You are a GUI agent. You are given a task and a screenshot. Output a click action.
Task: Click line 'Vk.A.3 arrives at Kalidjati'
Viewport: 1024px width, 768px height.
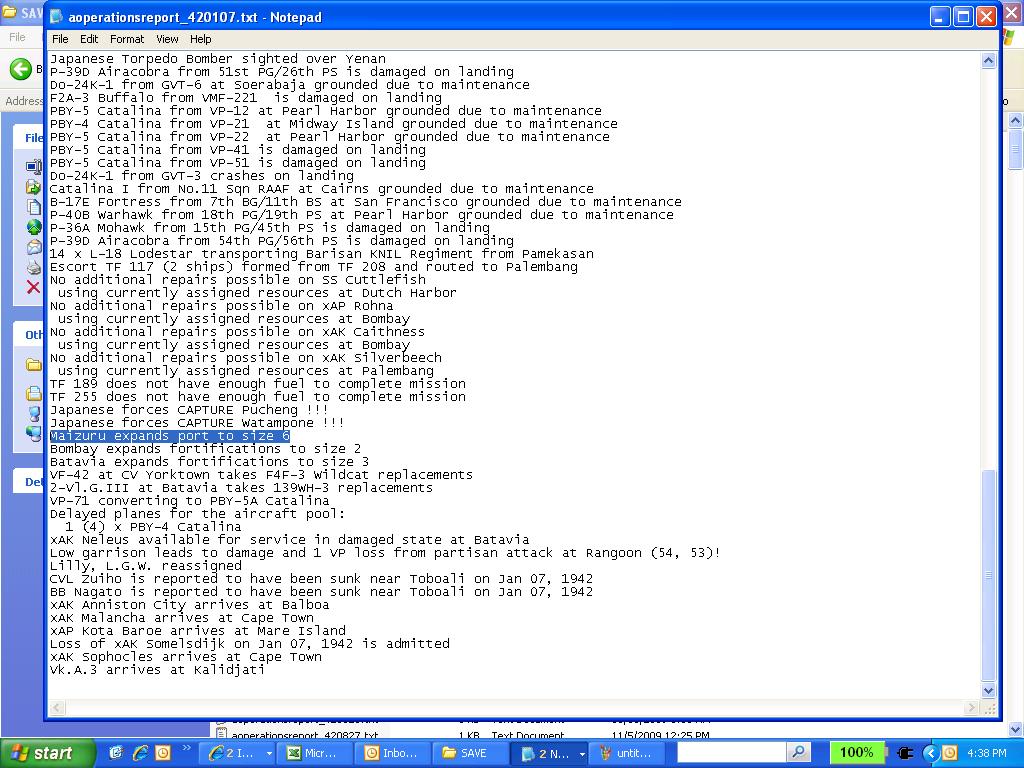coord(157,670)
